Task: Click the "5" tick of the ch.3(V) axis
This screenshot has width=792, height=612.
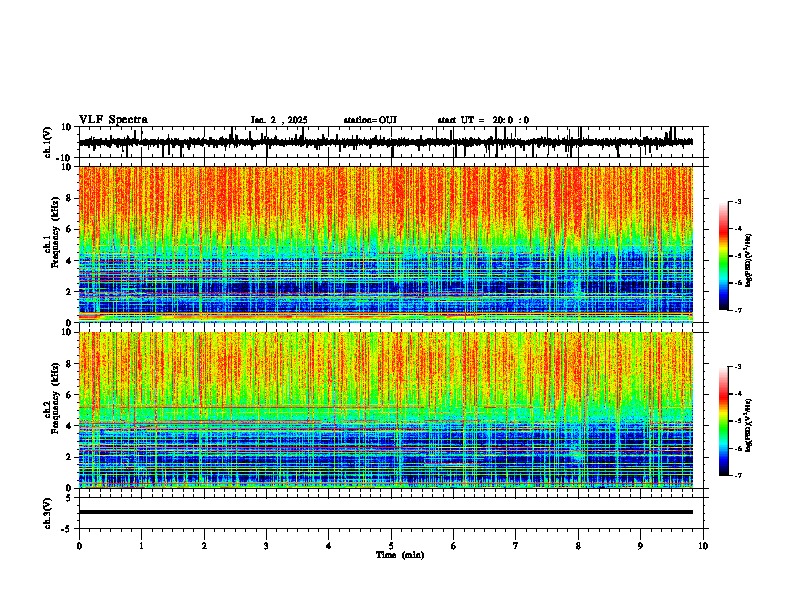Action: pyautogui.click(x=69, y=498)
